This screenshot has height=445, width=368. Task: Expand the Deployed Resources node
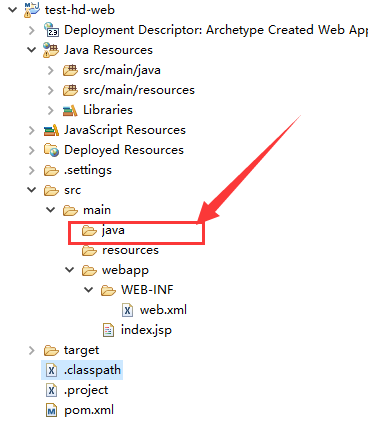point(32,150)
